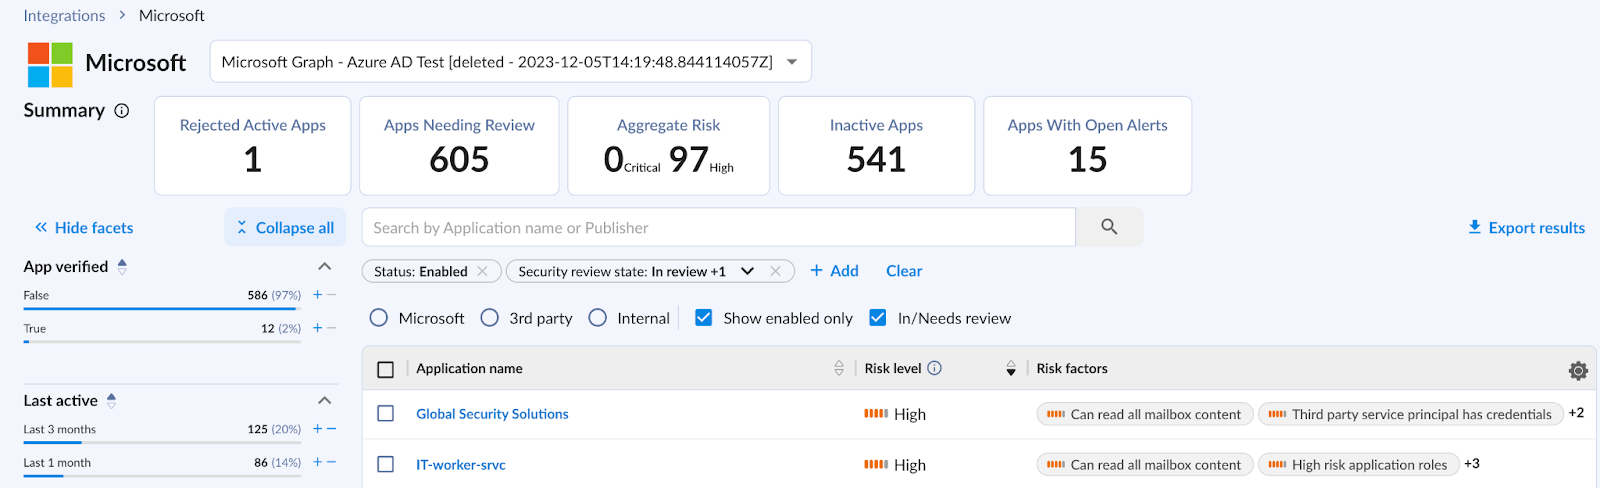This screenshot has height=488, width=1600.
Task: Click the Microsoft logo icon
Action: (x=50, y=65)
